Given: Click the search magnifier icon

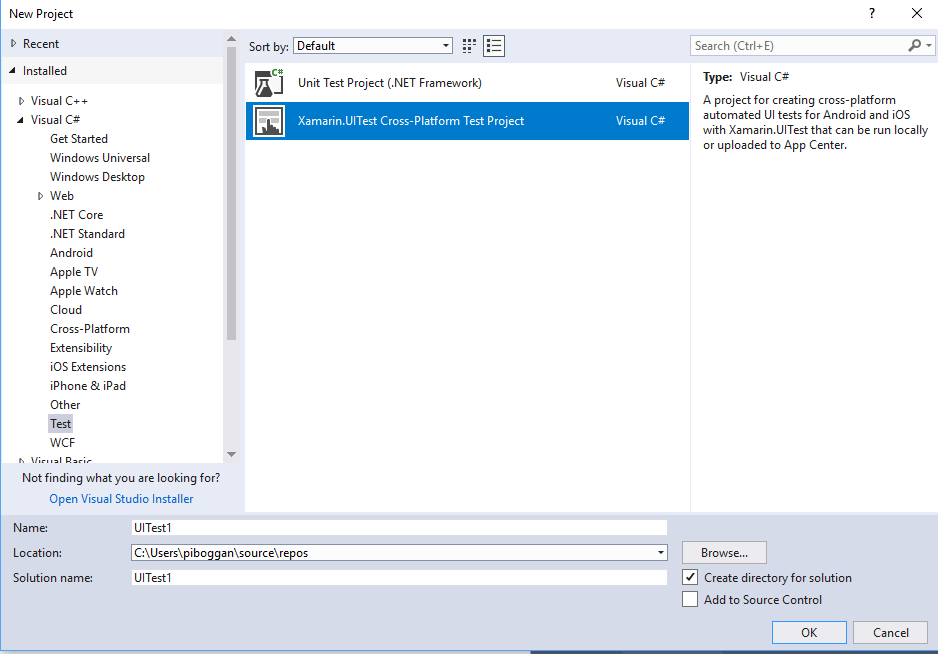Looking at the screenshot, I should (x=914, y=45).
